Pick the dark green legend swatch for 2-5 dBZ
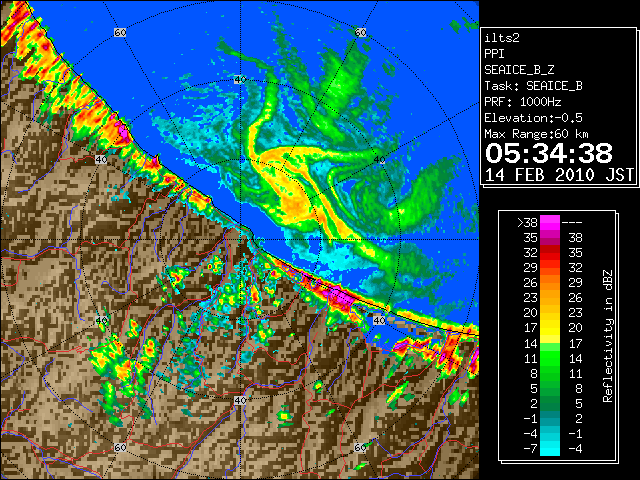The width and height of the screenshot is (640, 480). (550, 403)
